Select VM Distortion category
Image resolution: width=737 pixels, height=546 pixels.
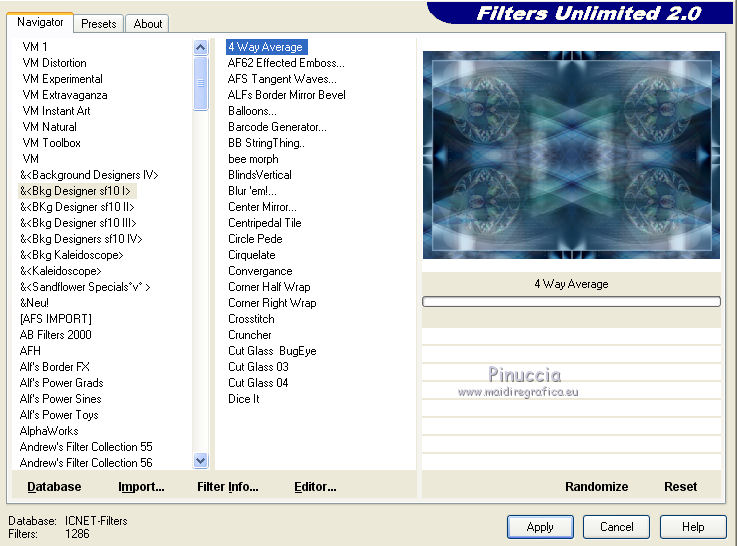55,63
